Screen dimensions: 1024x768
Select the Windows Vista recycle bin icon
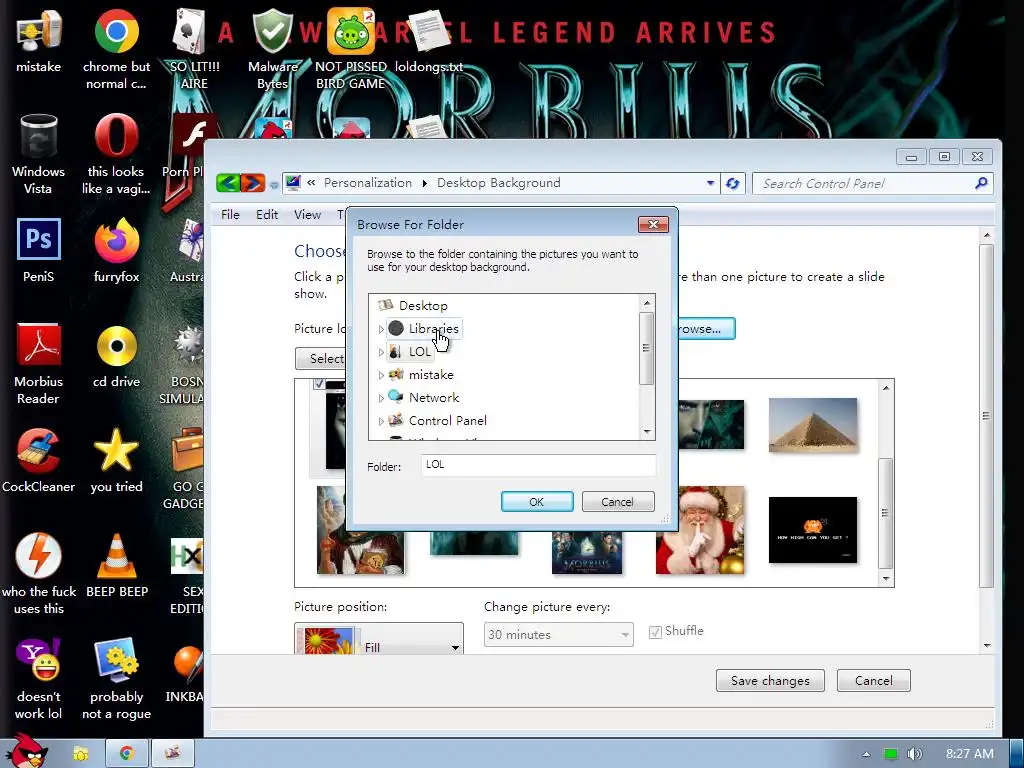39,154
